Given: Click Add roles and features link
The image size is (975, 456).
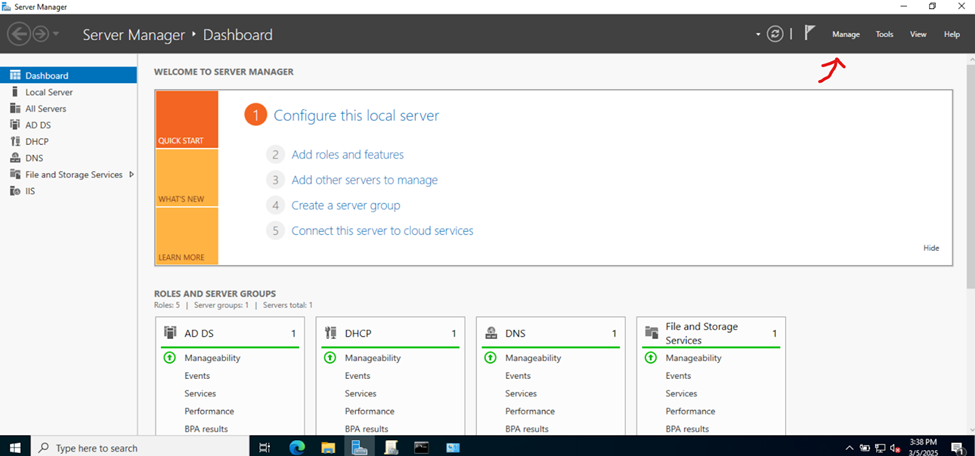Looking at the screenshot, I should click(x=348, y=154).
